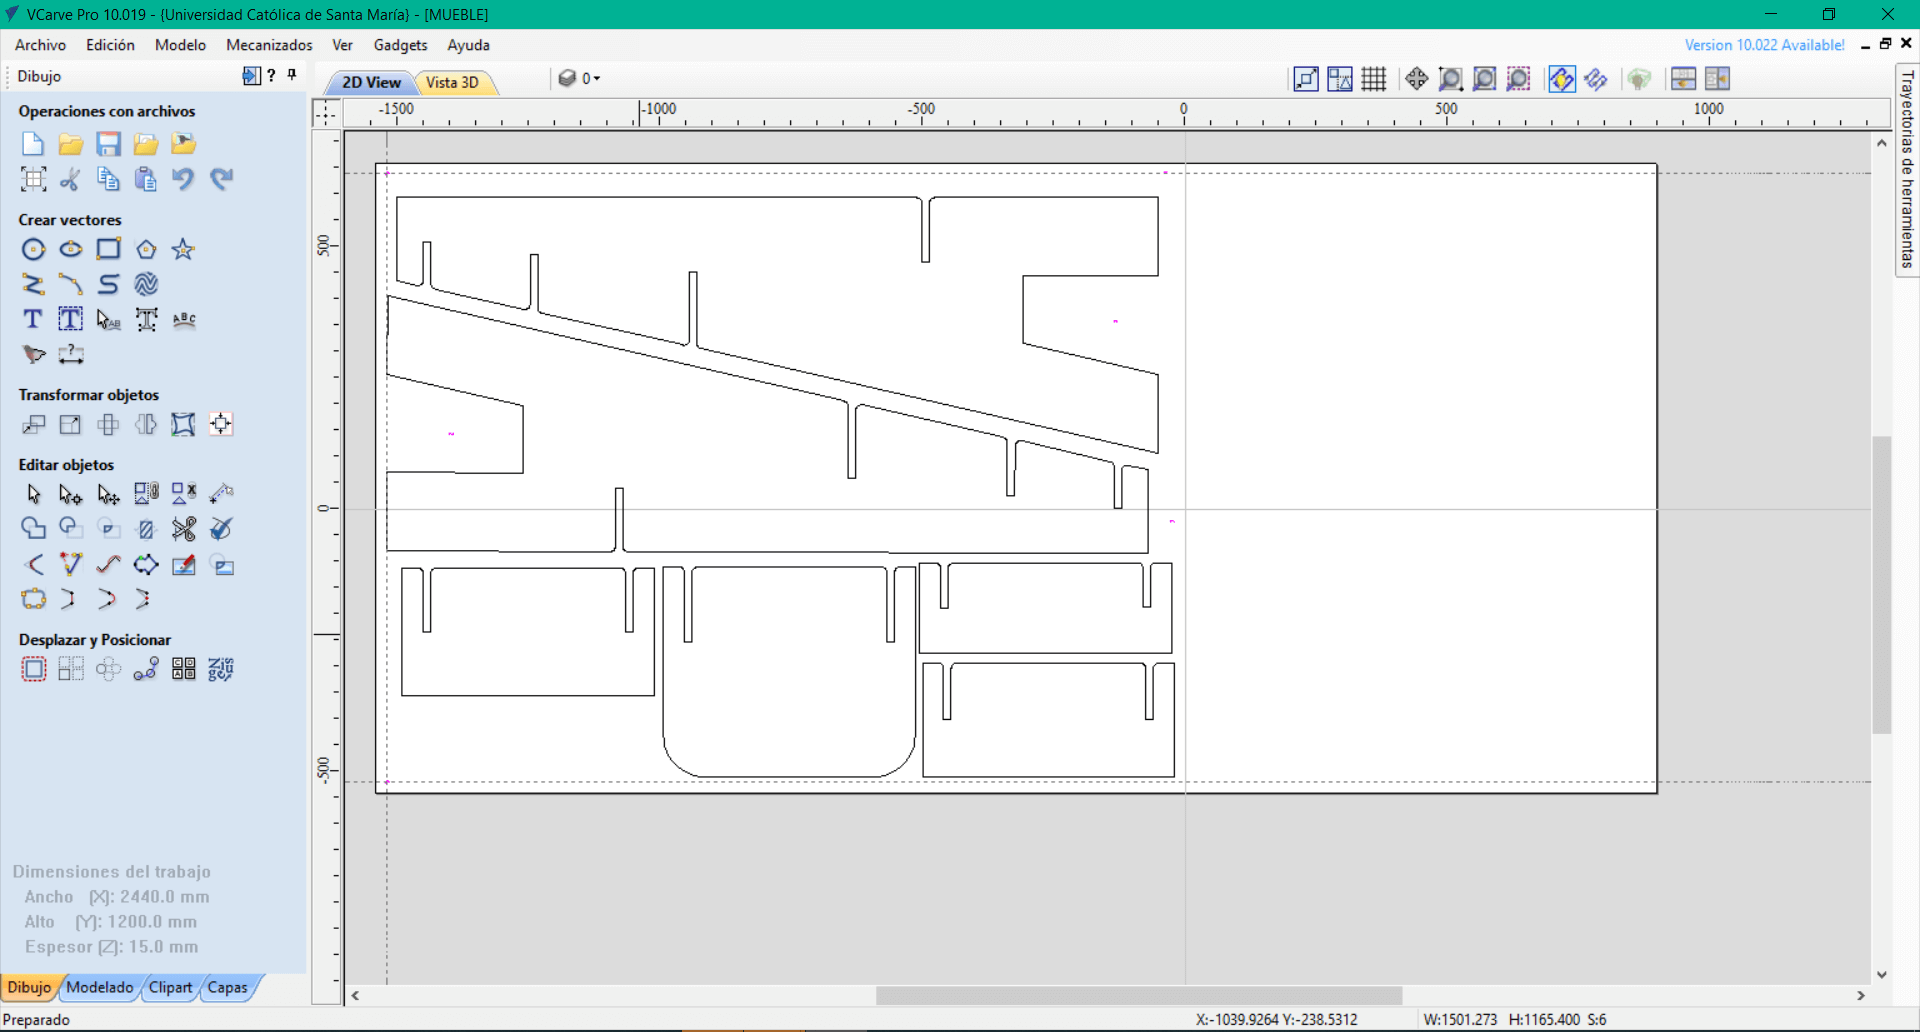Select the Draw Rectangle tool
The height and width of the screenshot is (1032, 1920).
point(108,249)
